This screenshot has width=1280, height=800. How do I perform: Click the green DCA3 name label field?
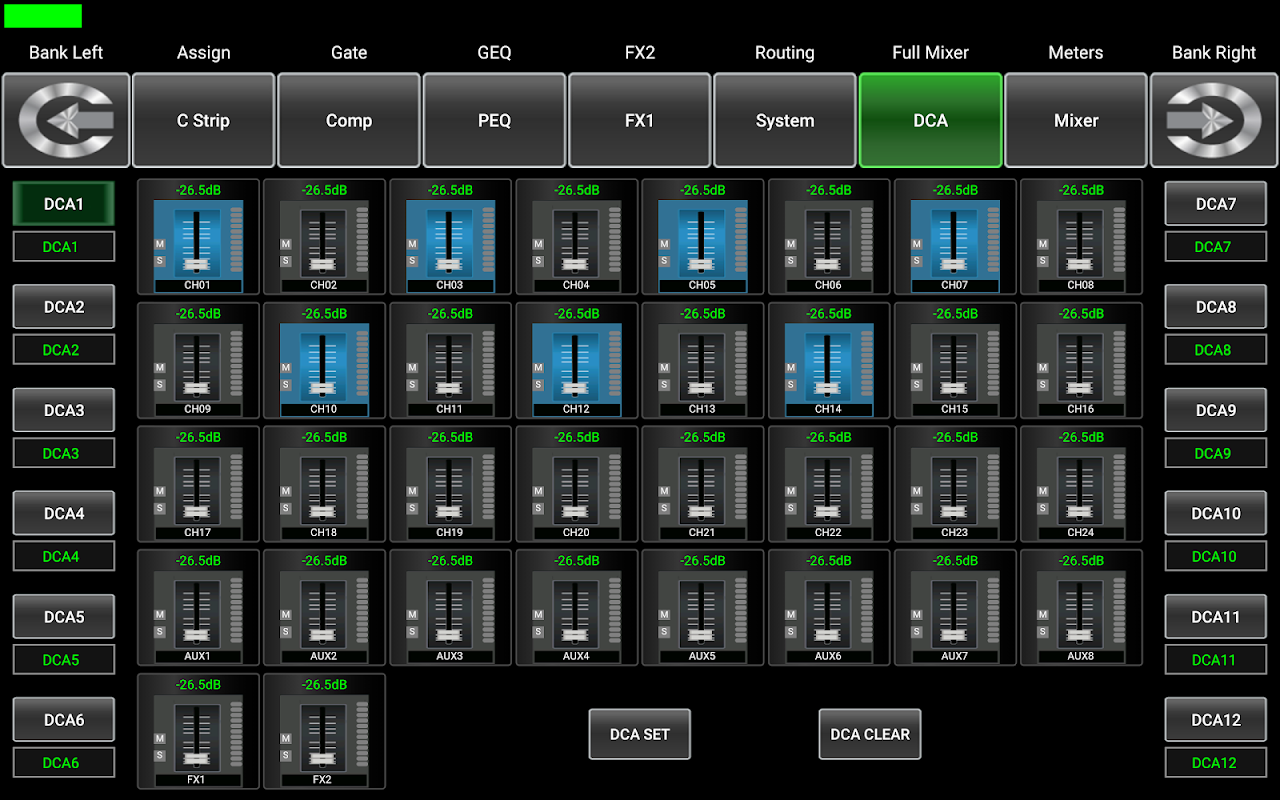pyautogui.click(x=64, y=453)
